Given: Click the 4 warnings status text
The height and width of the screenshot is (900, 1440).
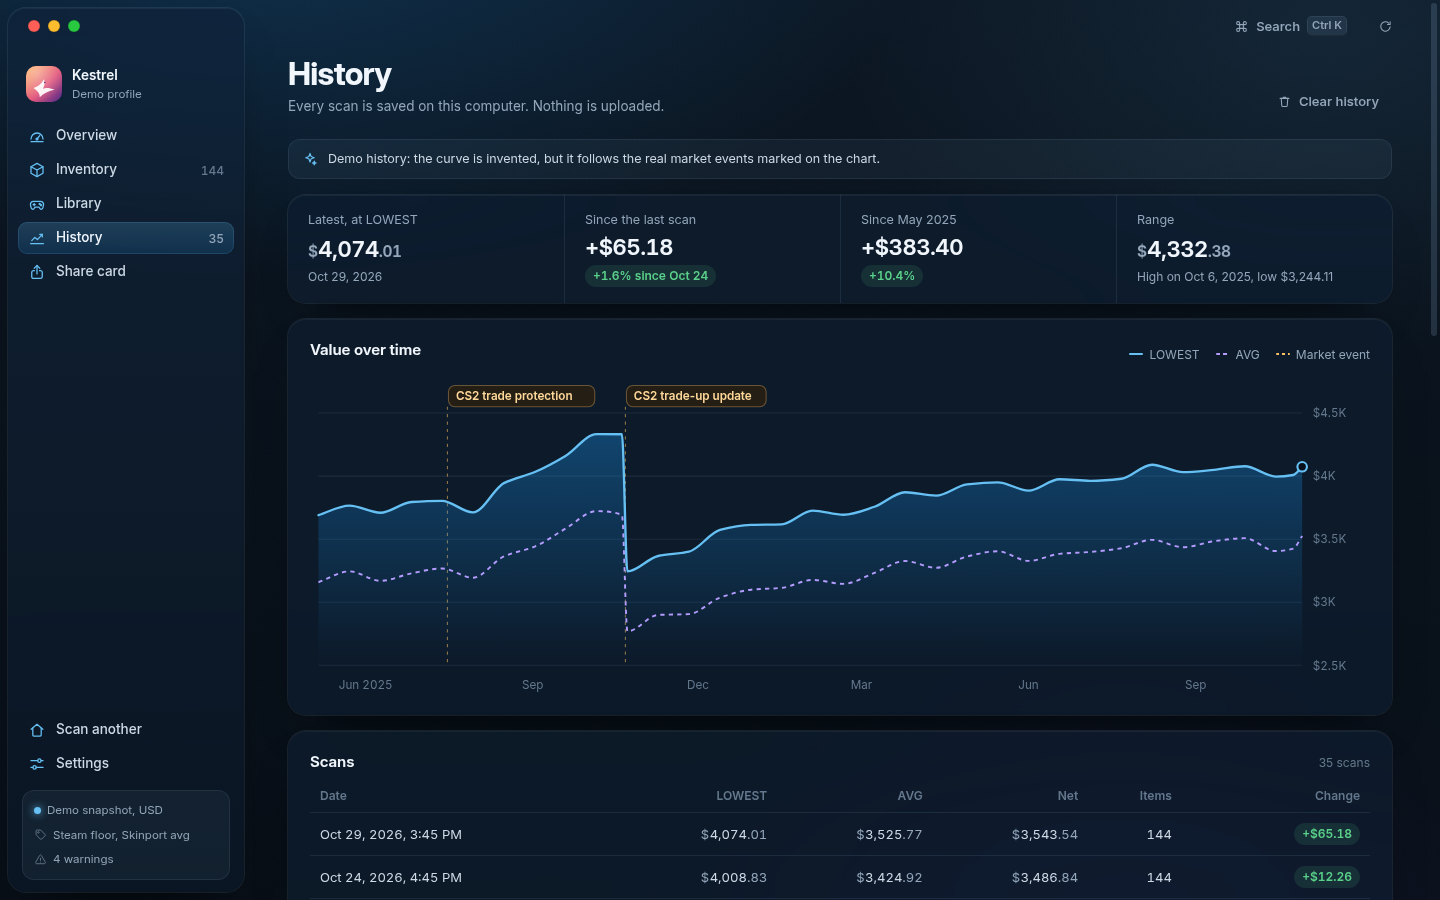Looking at the screenshot, I should (83, 859).
